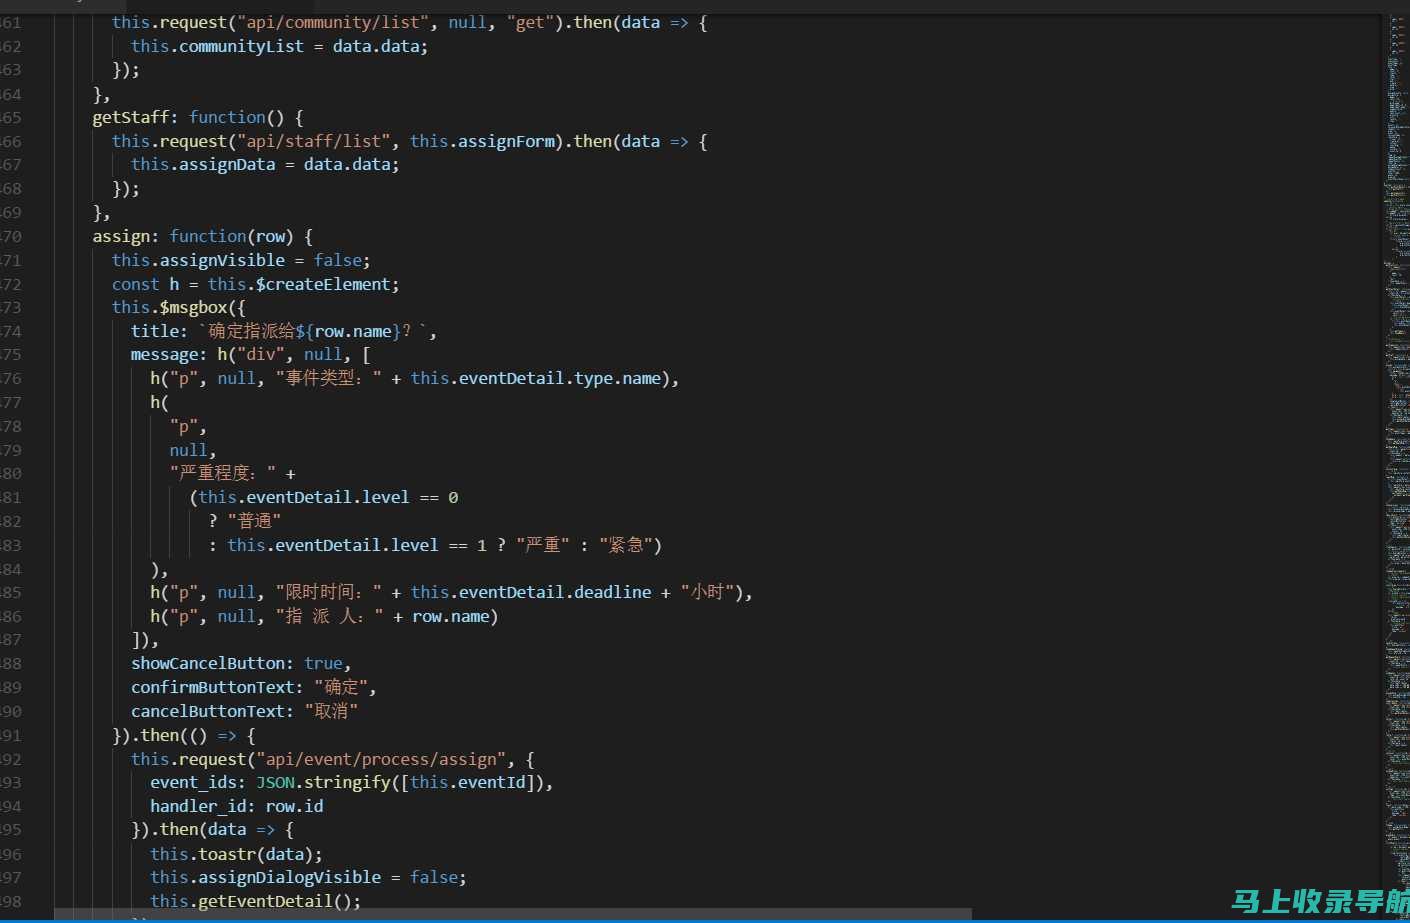Click the "紧急" string
1410x923 pixels.
click(626, 545)
